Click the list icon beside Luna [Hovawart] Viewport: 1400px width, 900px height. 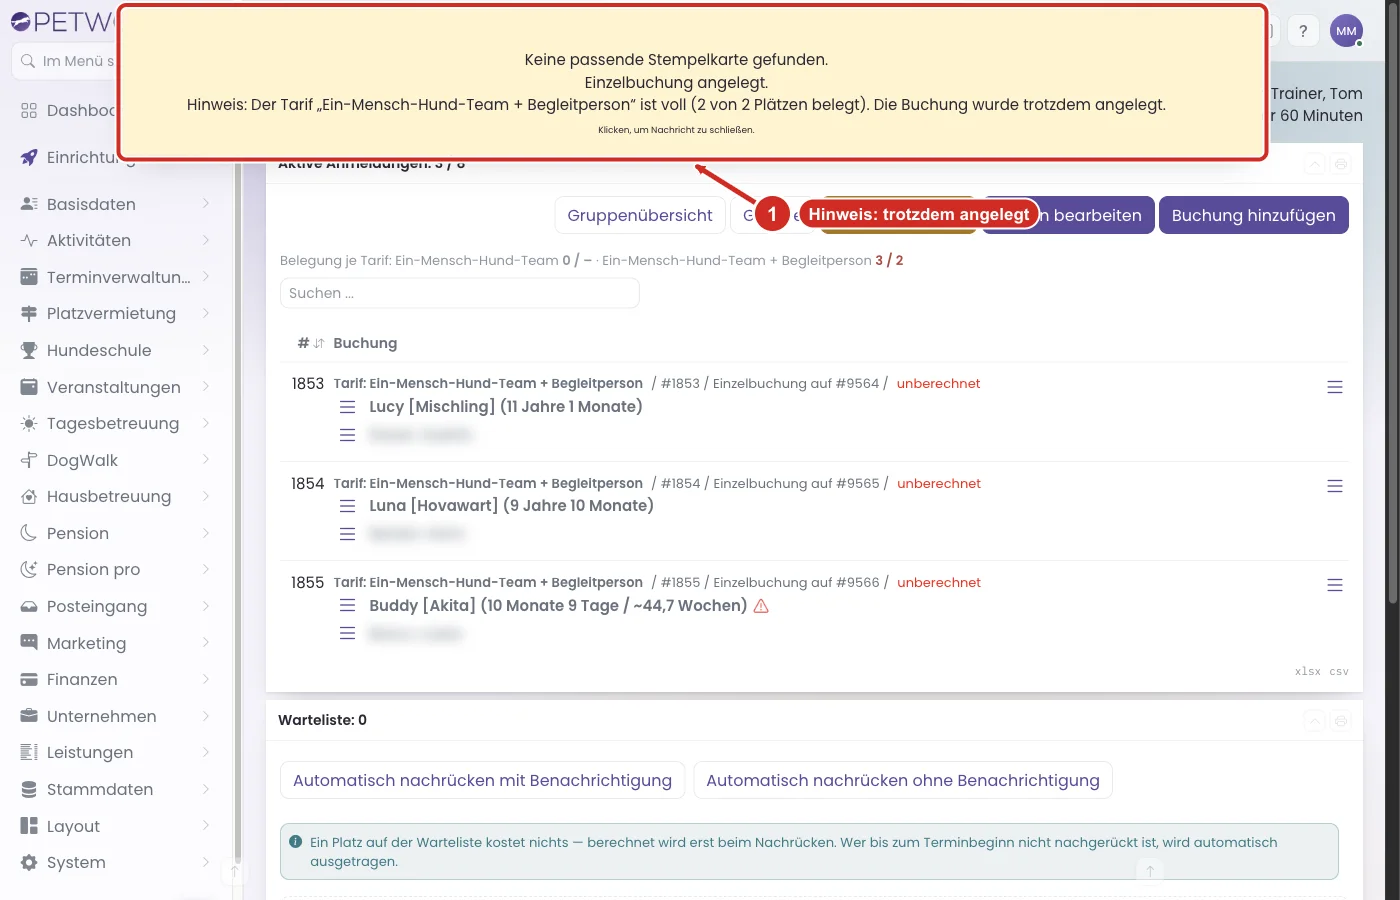pyautogui.click(x=348, y=506)
